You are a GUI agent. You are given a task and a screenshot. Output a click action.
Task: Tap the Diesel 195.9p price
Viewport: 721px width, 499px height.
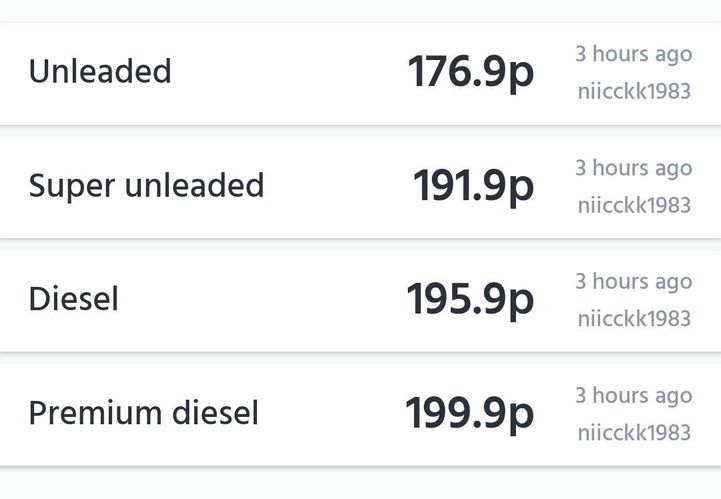(470, 300)
